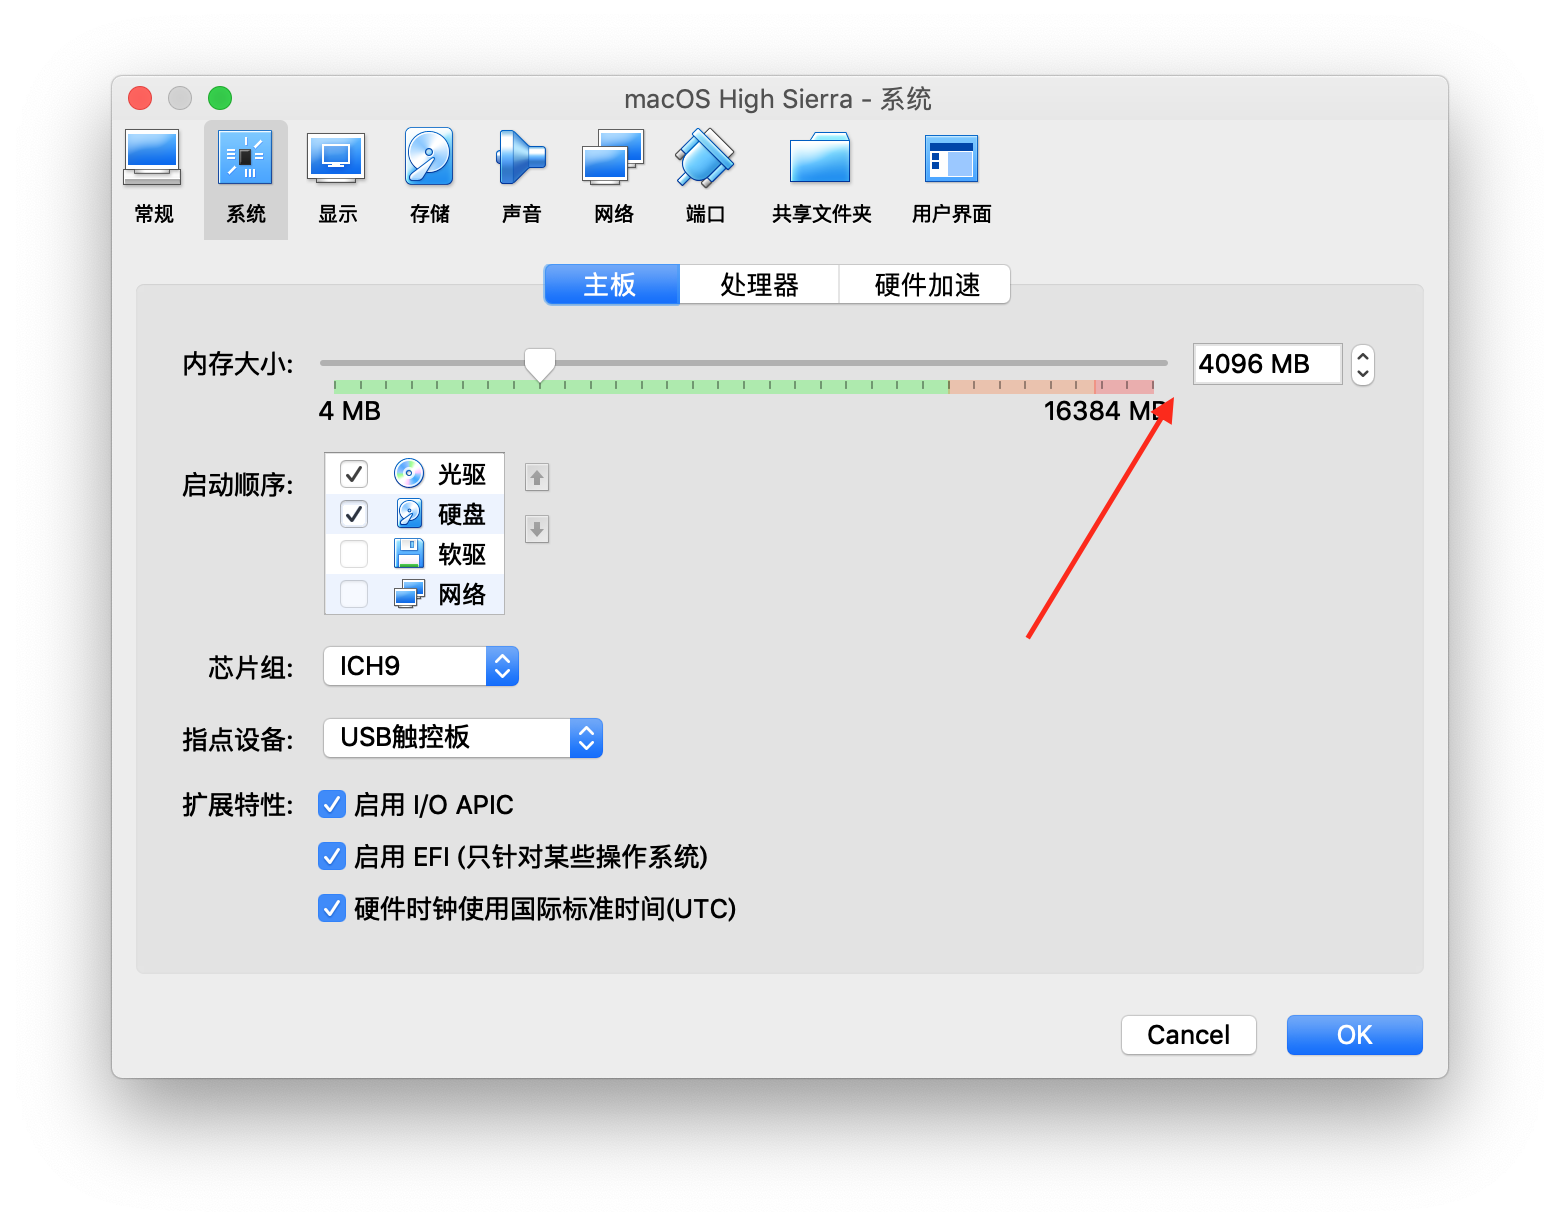
Task: Select the 显示 (Display) settings icon
Action: (x=337, y=160)
